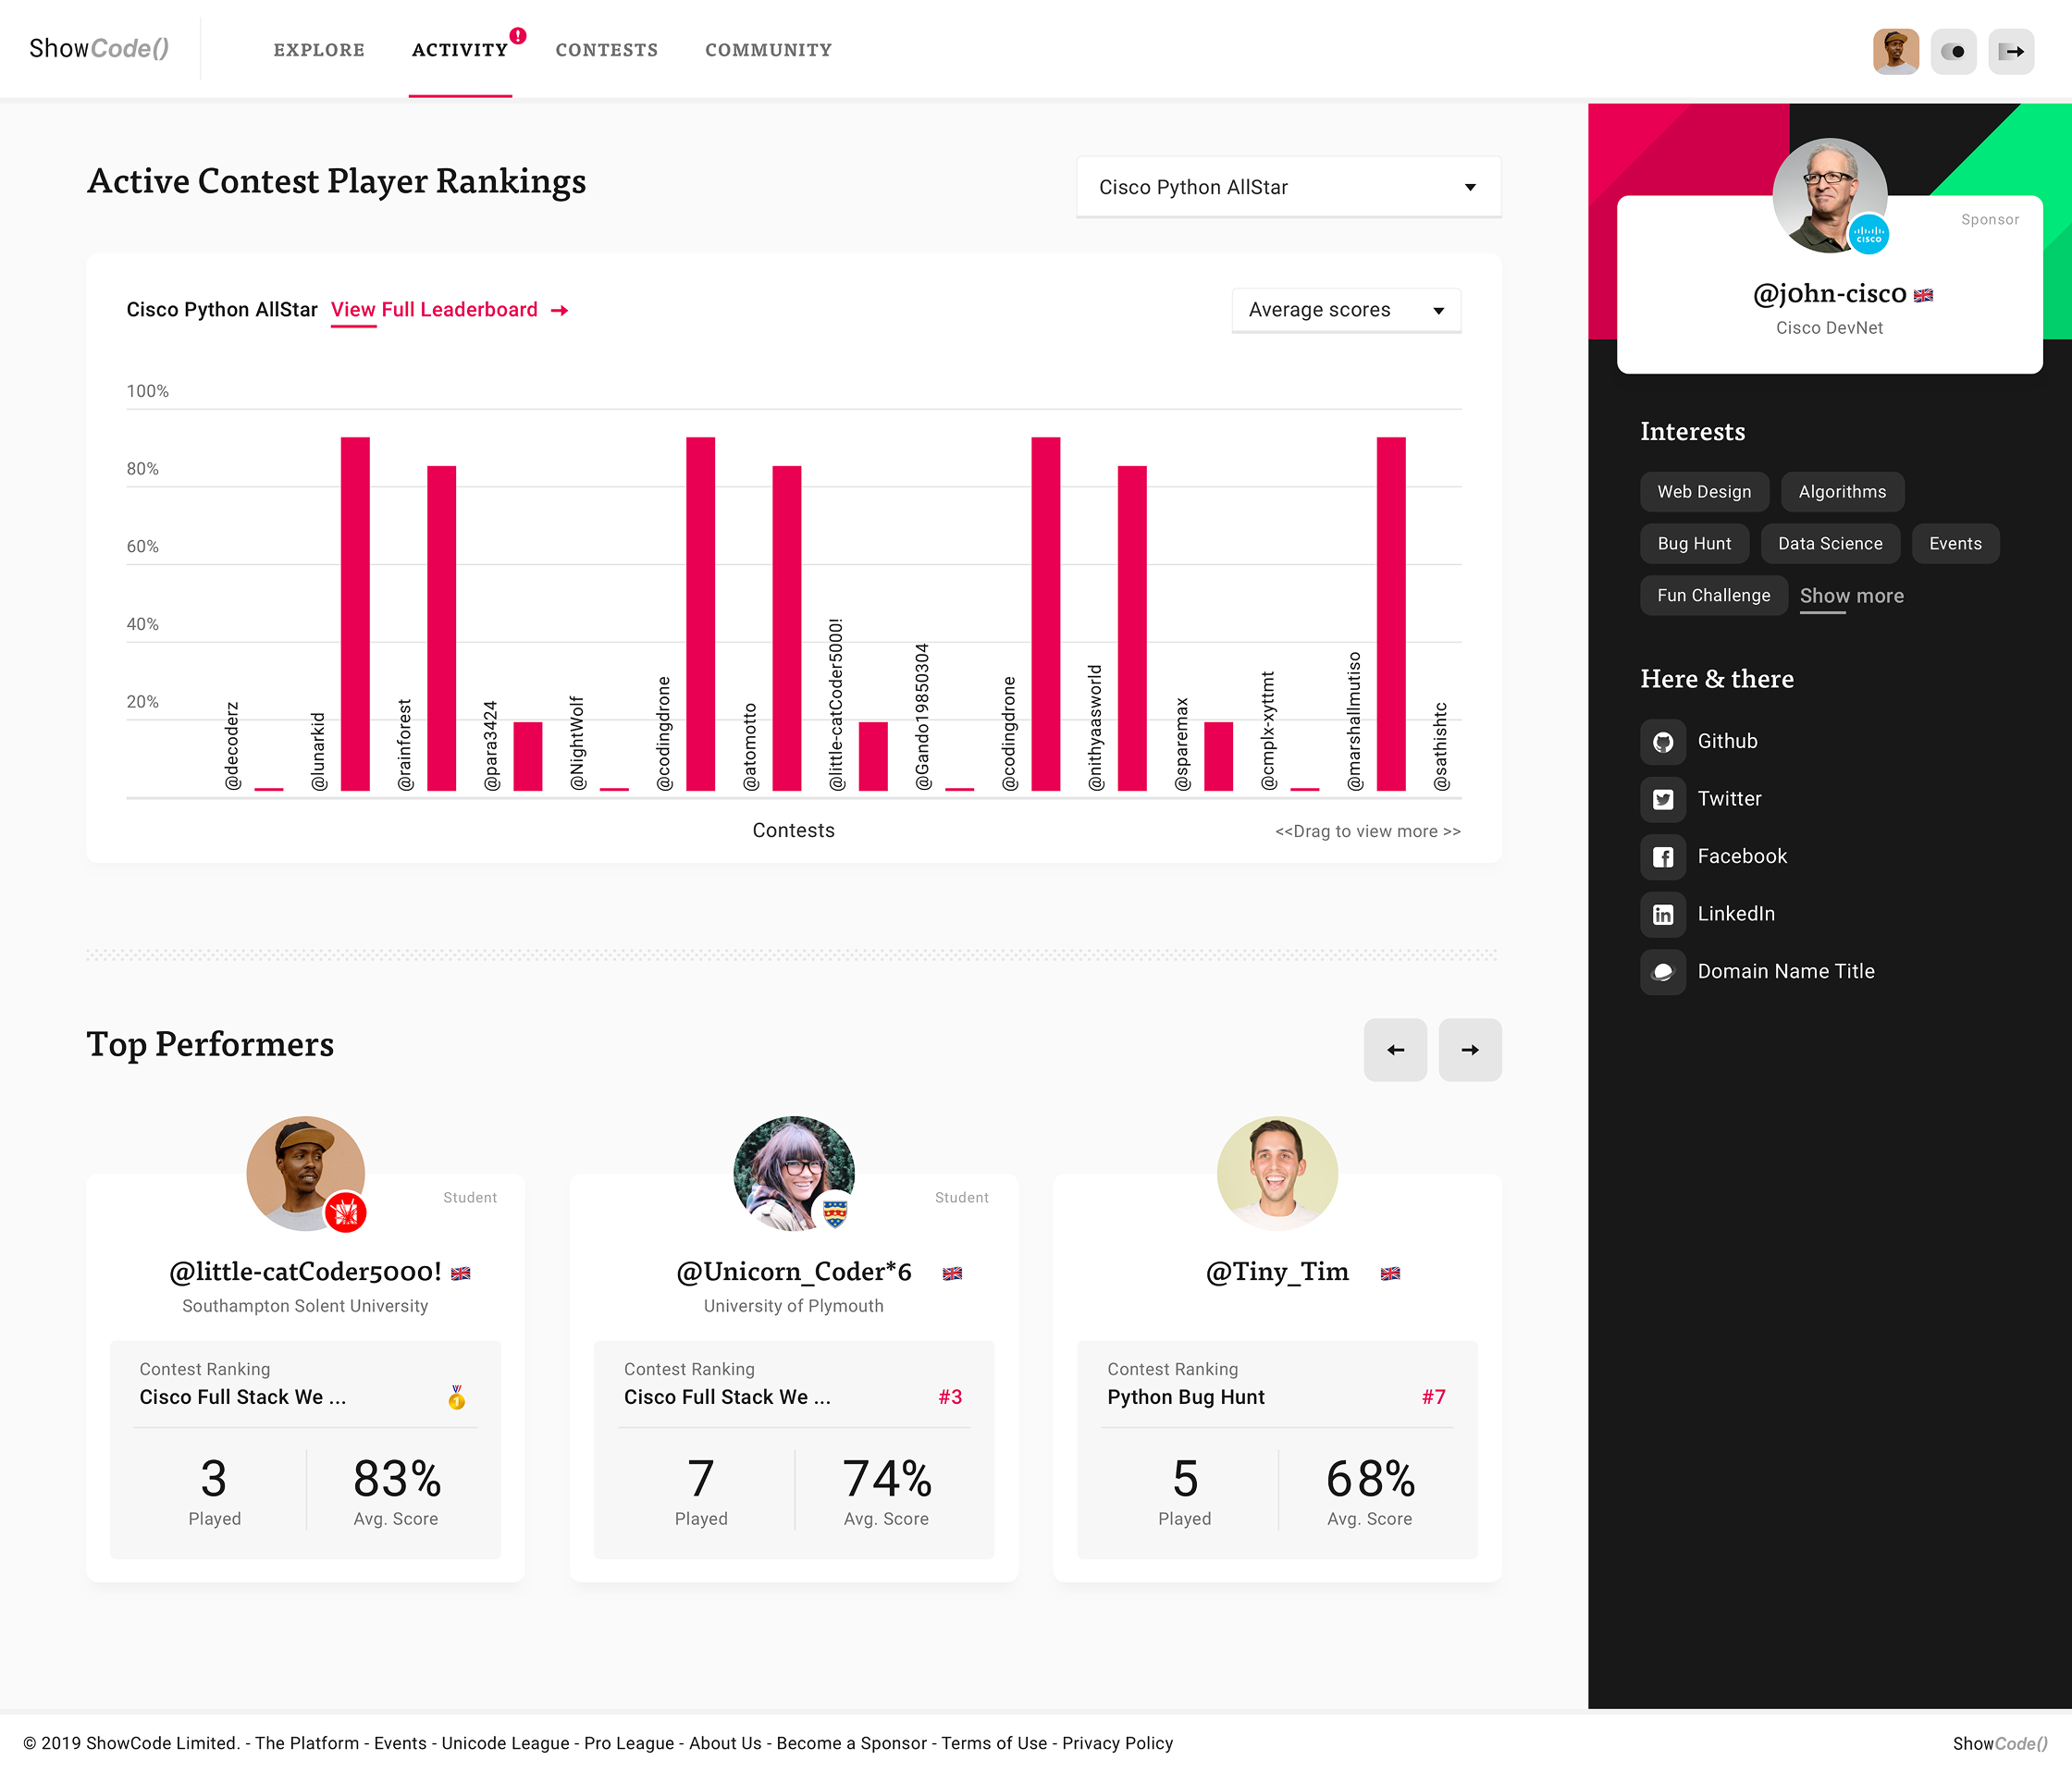This screenshot has height=1772, width=2072.
Task: Click View Full Leaderboard link
Action: tap(434, 310)
